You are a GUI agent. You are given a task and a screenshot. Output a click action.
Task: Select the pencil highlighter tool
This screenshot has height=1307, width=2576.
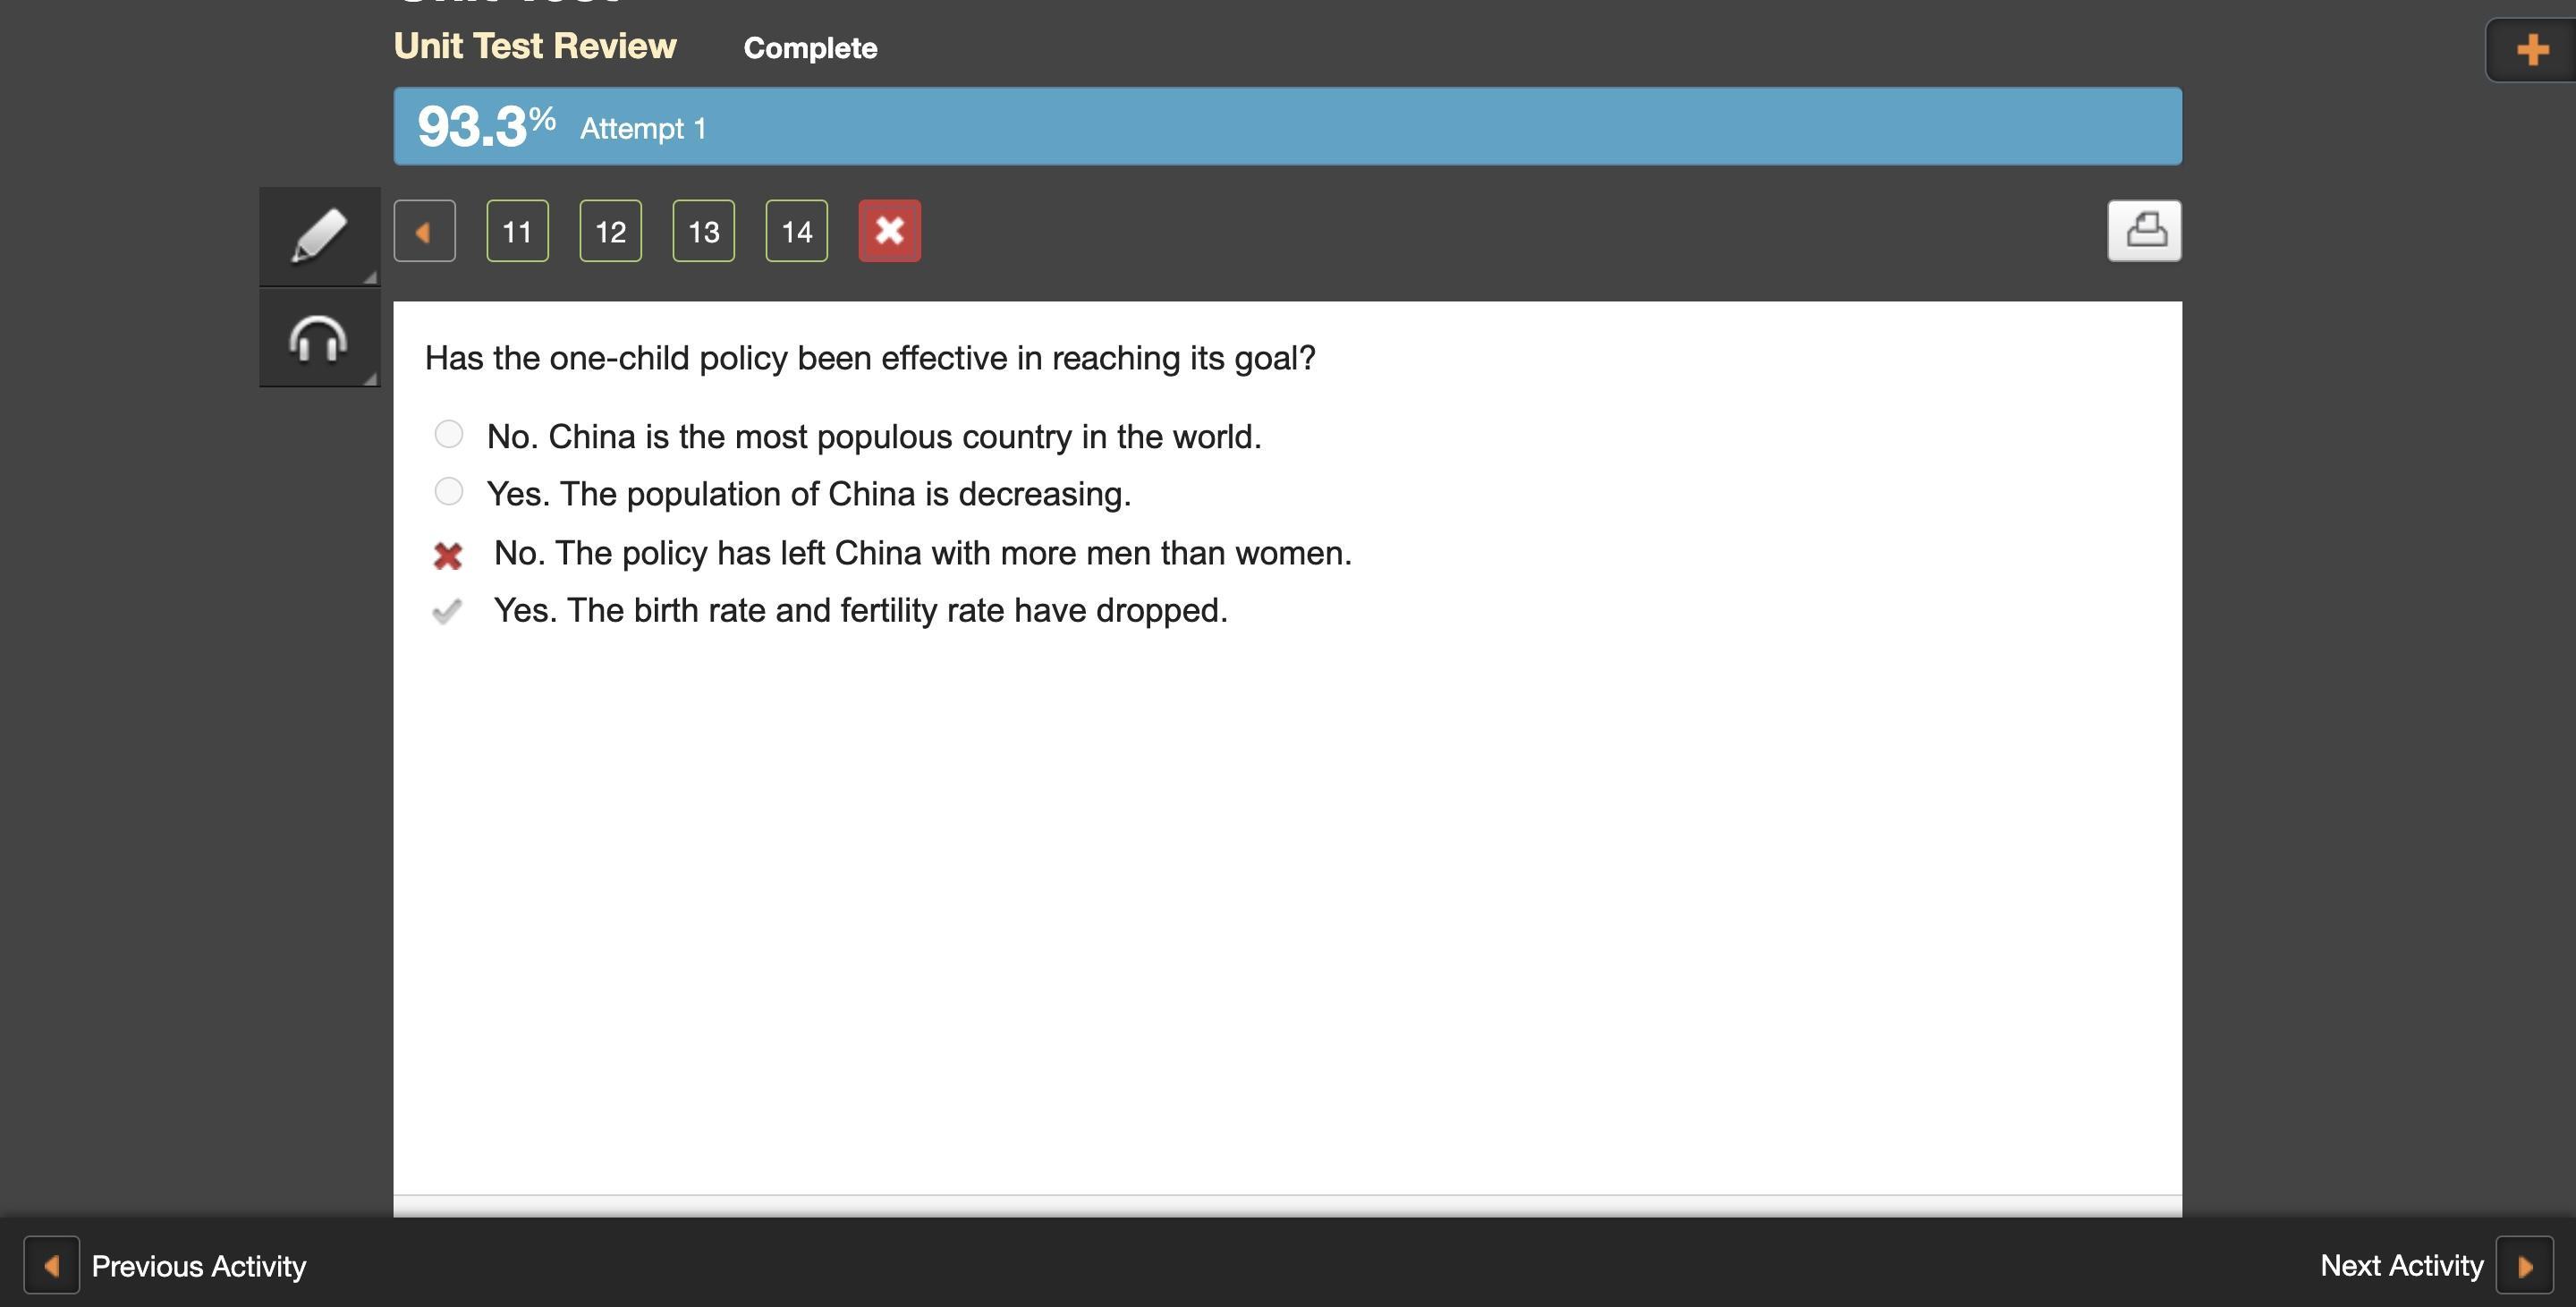tap(318, 236)
